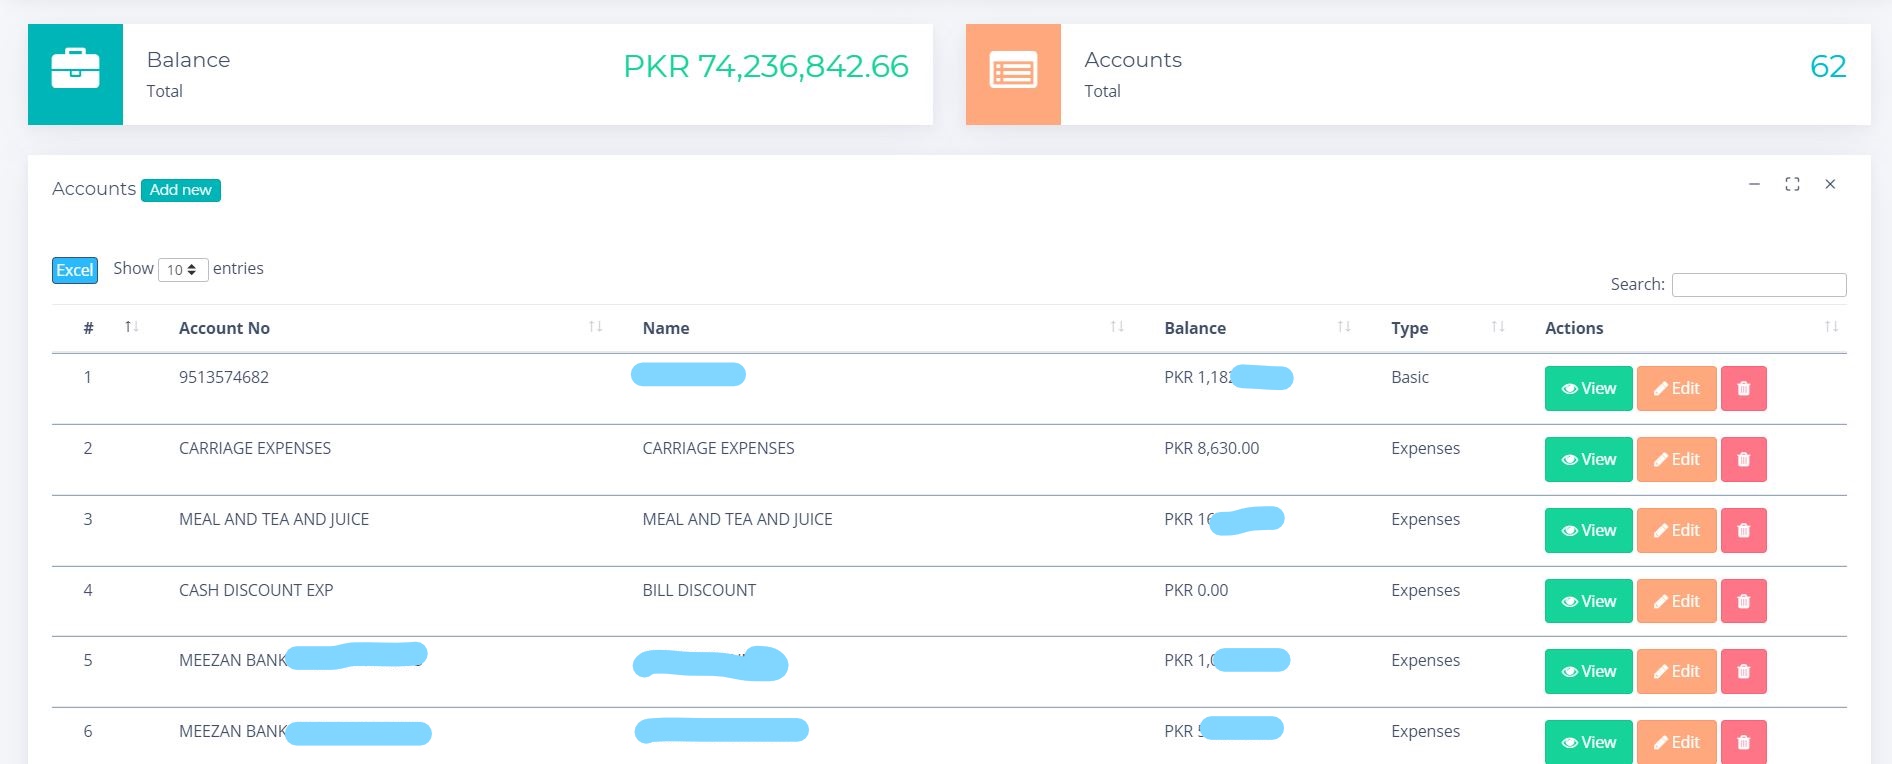Screen dimensions: 1892x764
Task: Delete MEAL AND TEA AND JUICE account
Action: coord(1743,531)
